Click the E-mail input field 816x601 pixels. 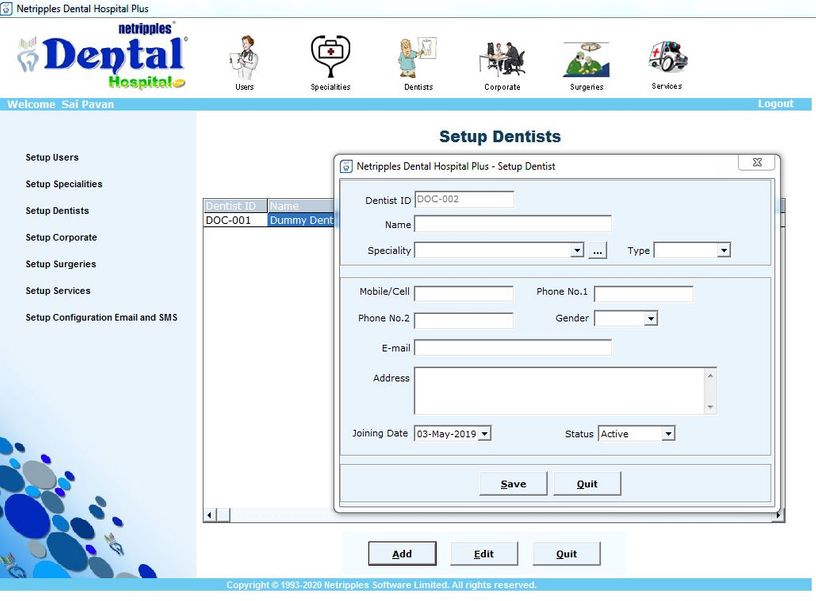[x=513, y=348]
